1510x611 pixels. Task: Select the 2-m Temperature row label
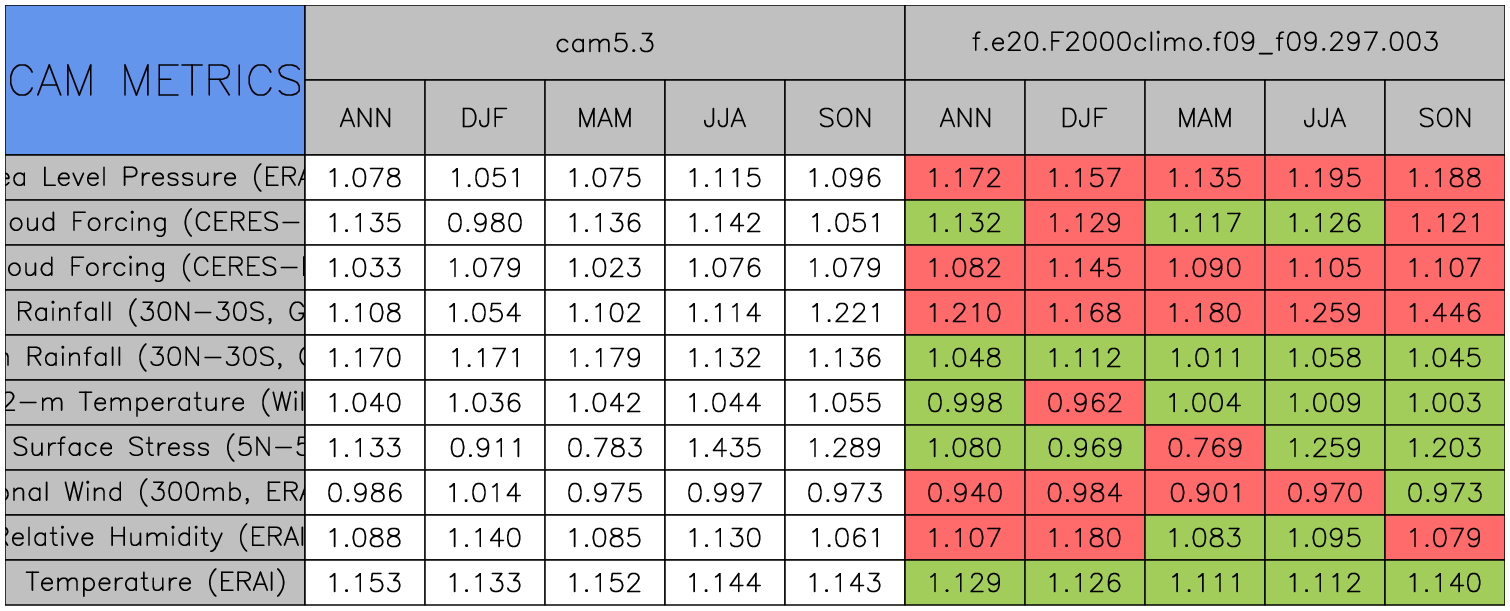154,402
